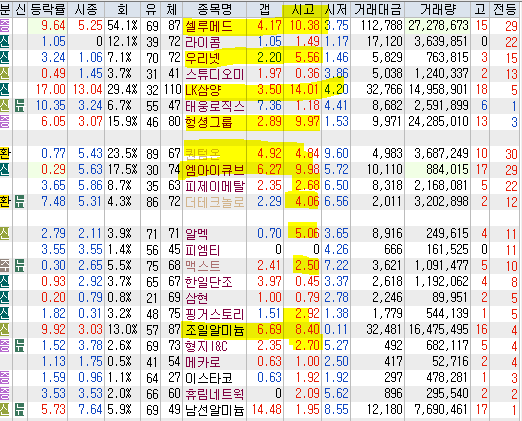The width and height of the screenshot is (522, 421).
Task: Click 우리넷 시고 value 5.56
Action: tap(307, 58)
